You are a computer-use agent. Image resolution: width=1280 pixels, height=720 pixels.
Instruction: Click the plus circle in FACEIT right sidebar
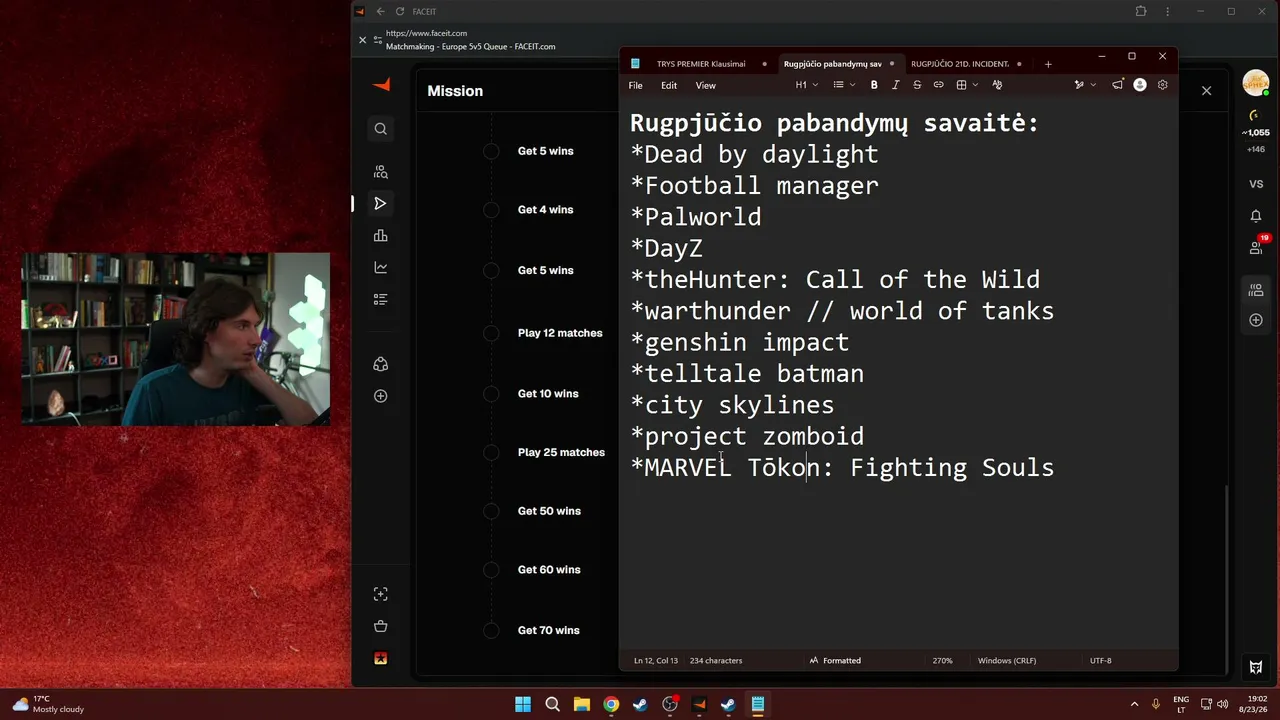1256,320
